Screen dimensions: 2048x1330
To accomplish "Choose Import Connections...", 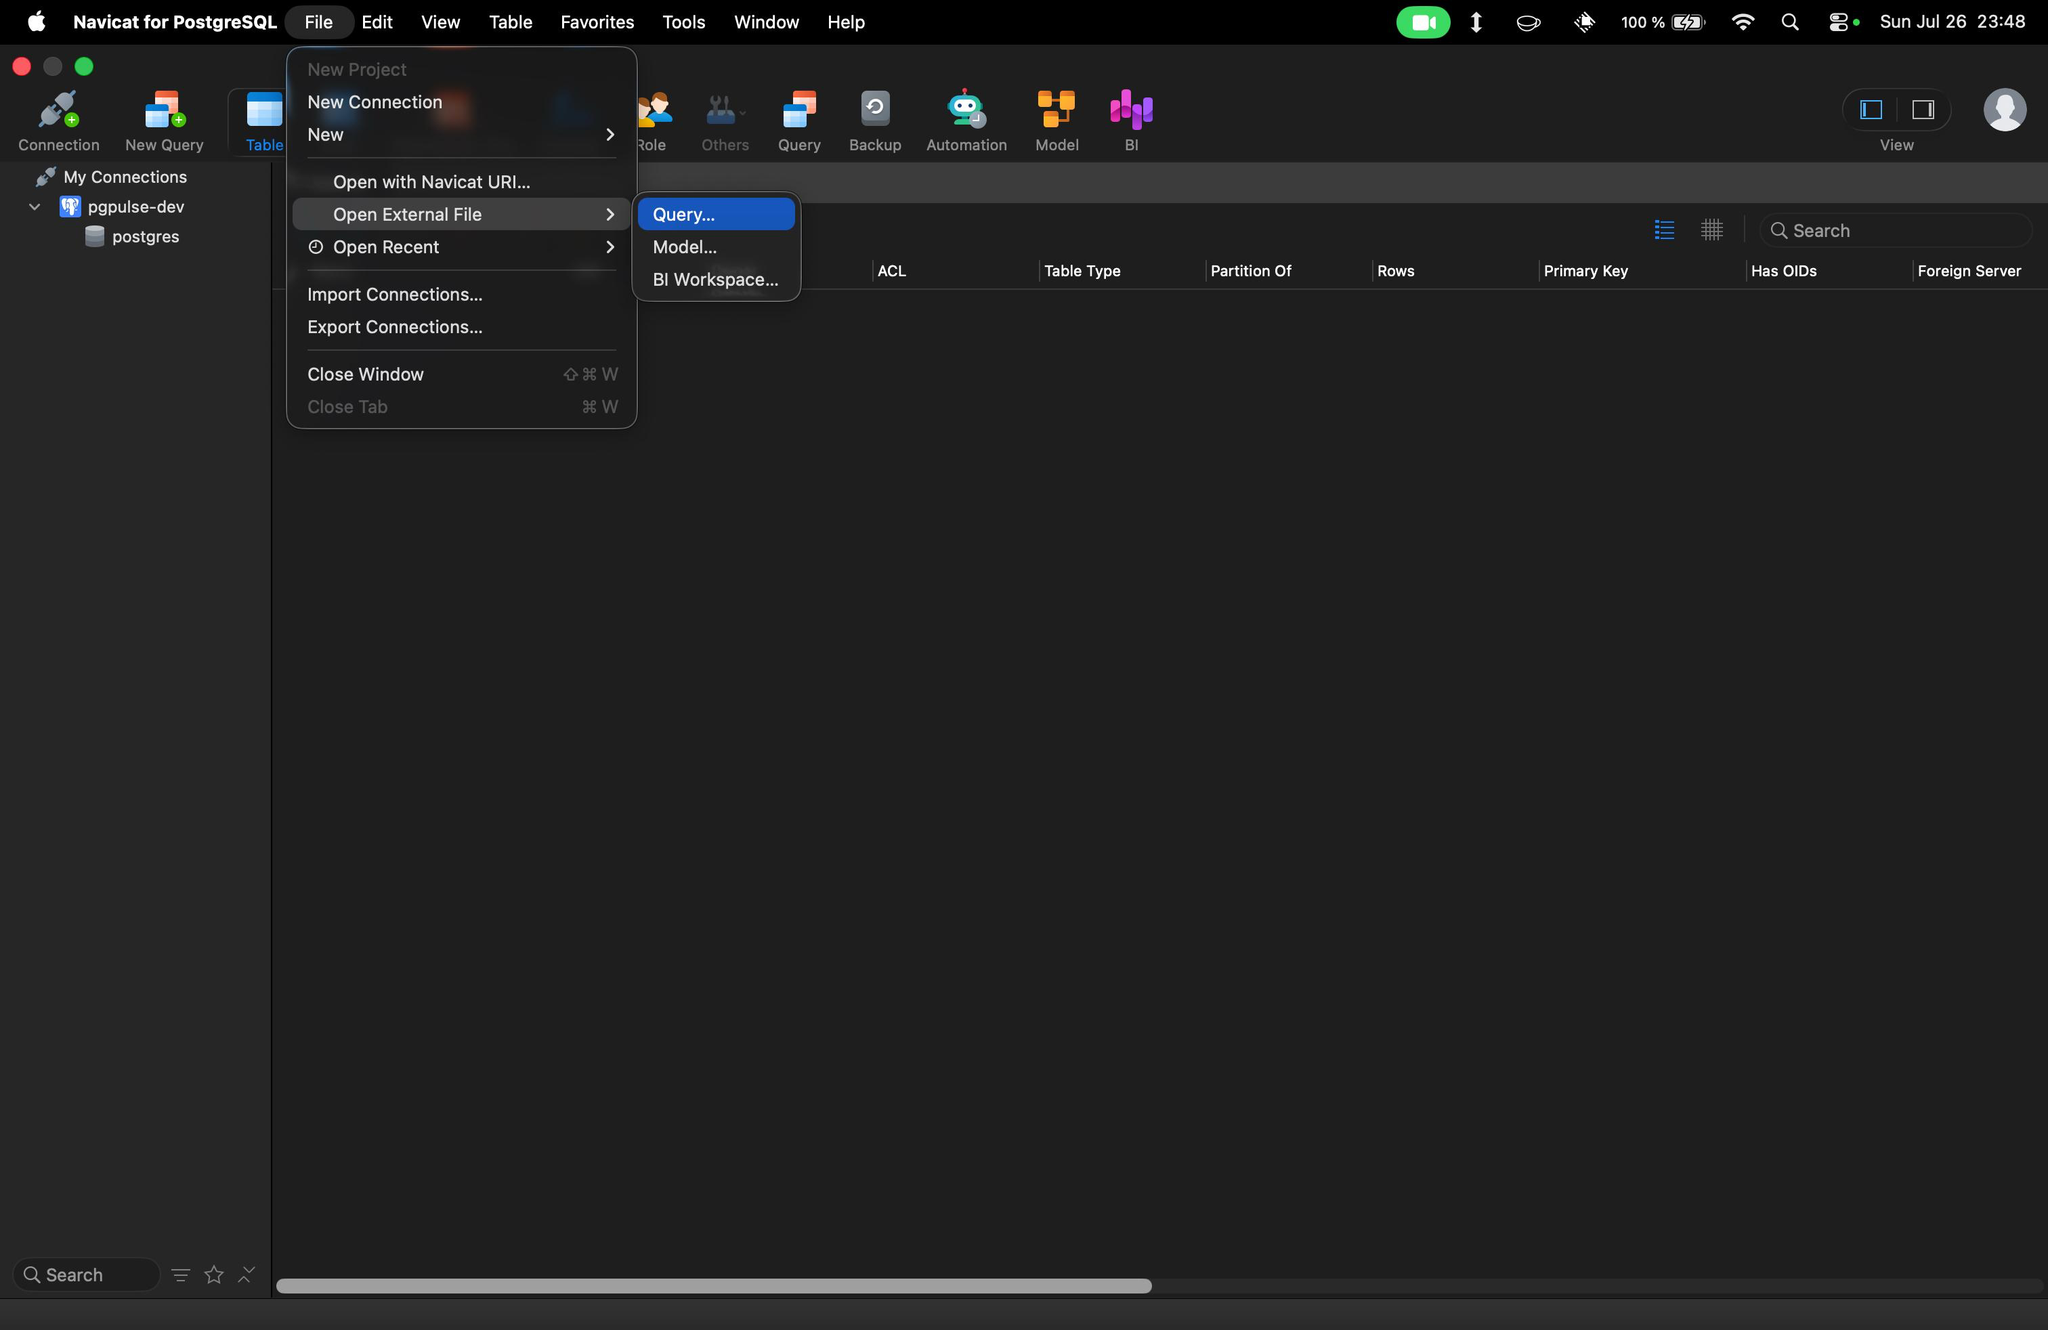I will pos(461,294).
